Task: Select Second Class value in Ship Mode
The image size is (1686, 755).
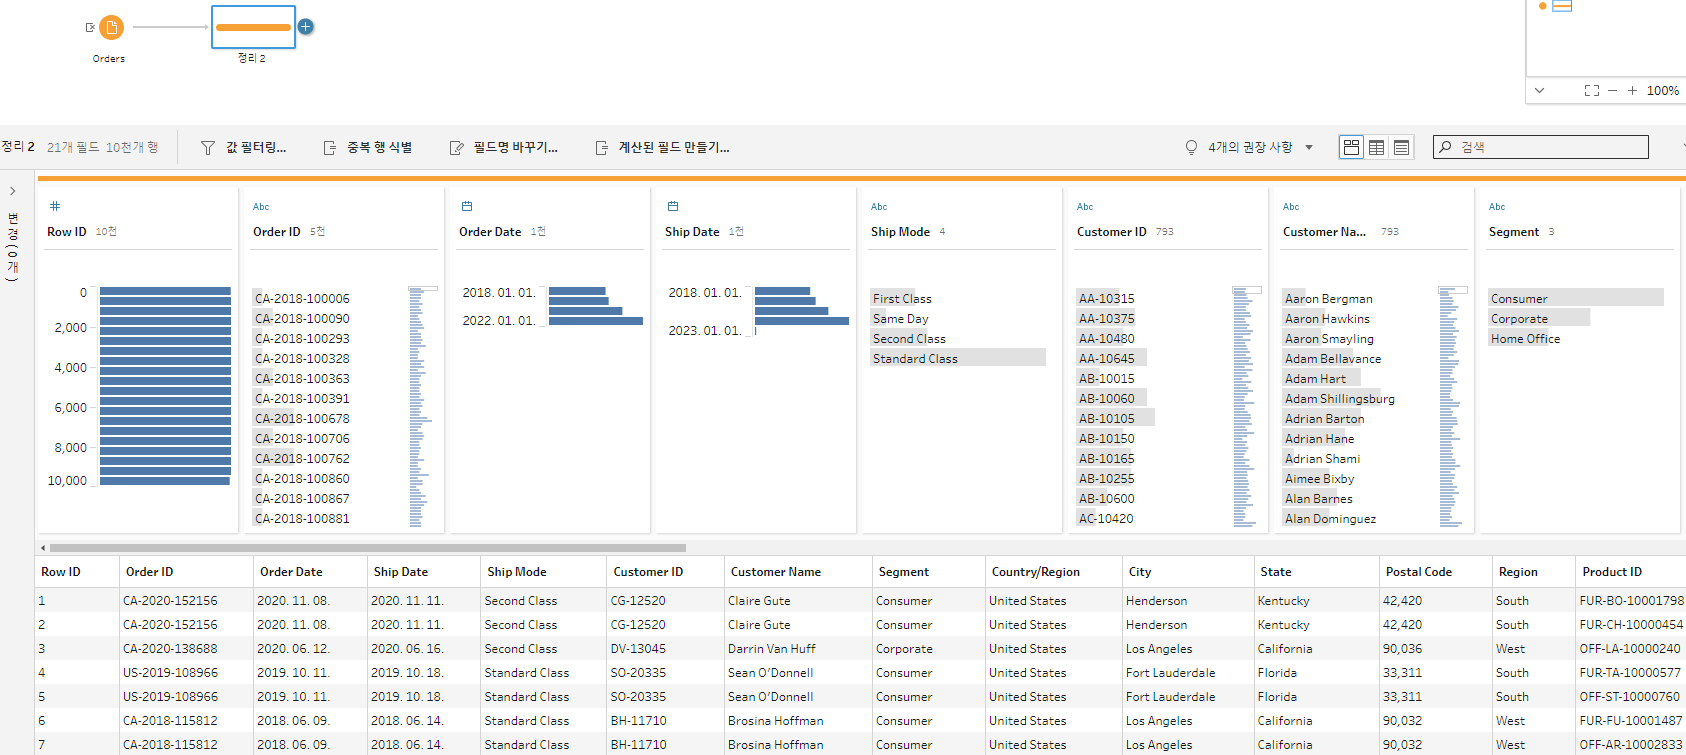Action: (x=909, y=338)
